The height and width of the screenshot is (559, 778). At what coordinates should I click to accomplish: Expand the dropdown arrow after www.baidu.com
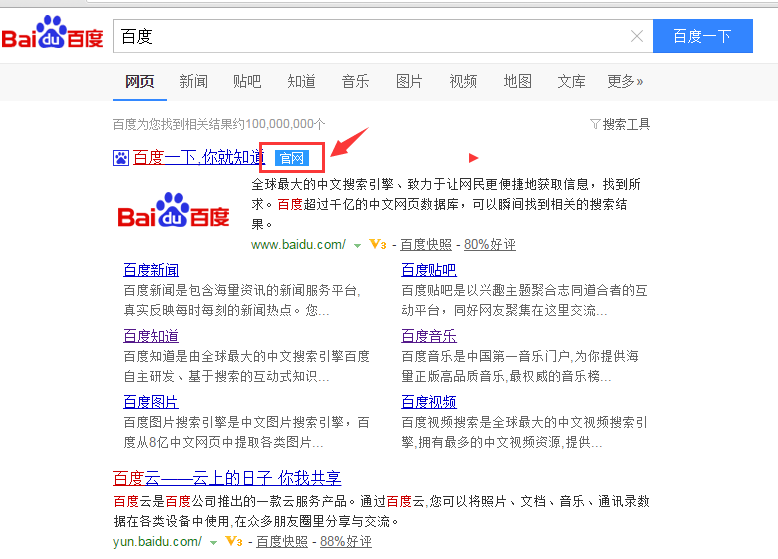click(x=357, y=245)
